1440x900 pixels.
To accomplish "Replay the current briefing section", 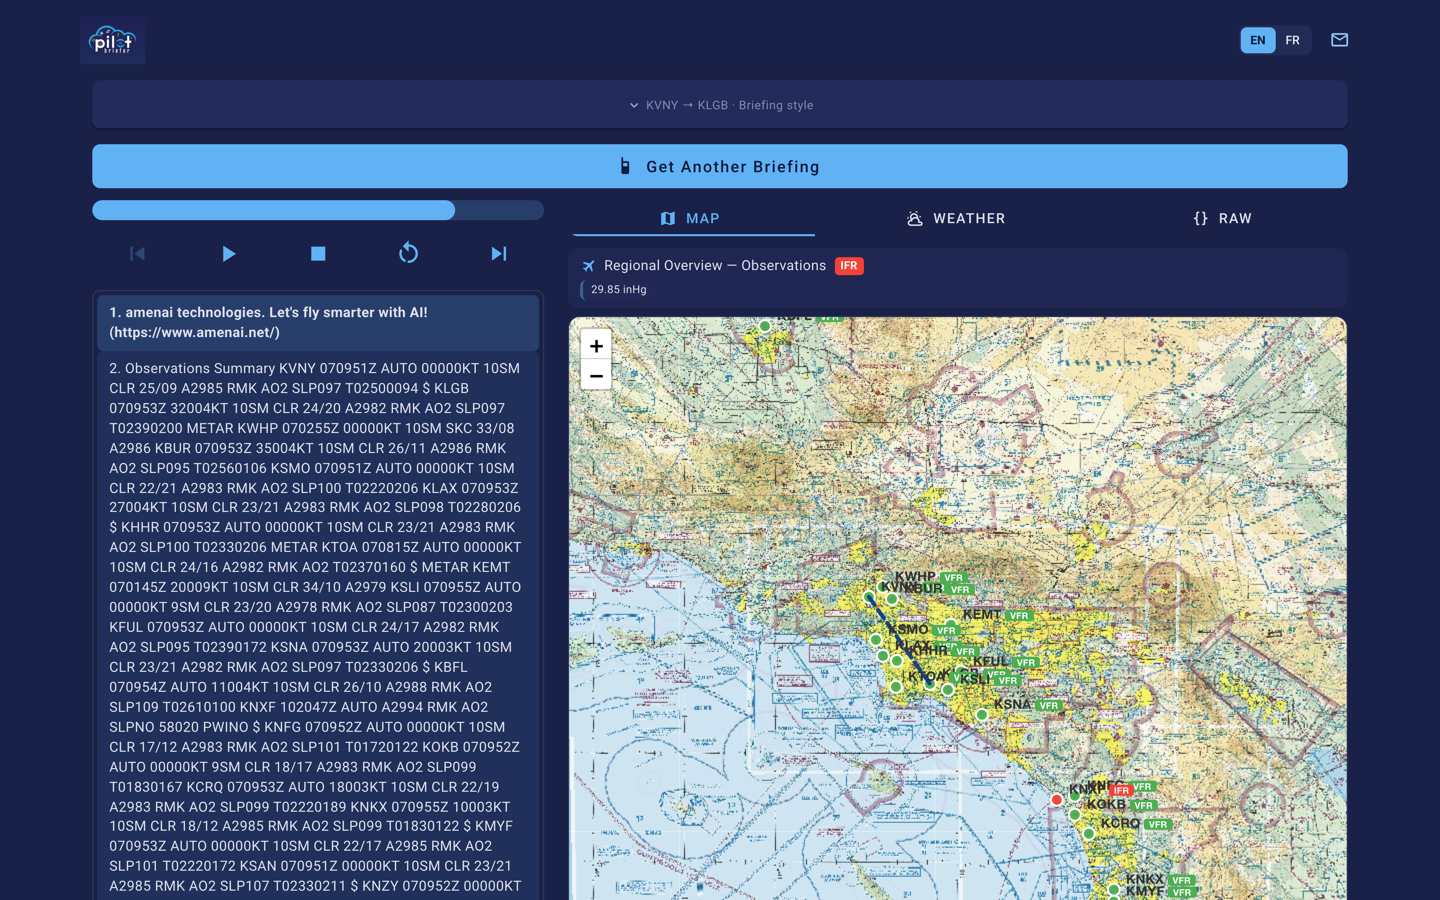I will 408,254.
